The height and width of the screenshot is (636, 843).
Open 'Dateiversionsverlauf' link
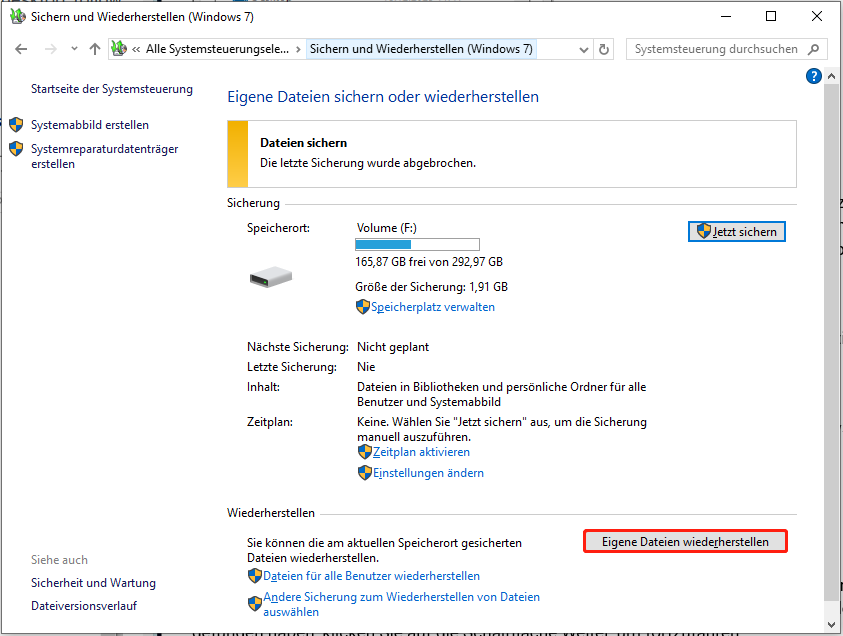click(84, 606)
